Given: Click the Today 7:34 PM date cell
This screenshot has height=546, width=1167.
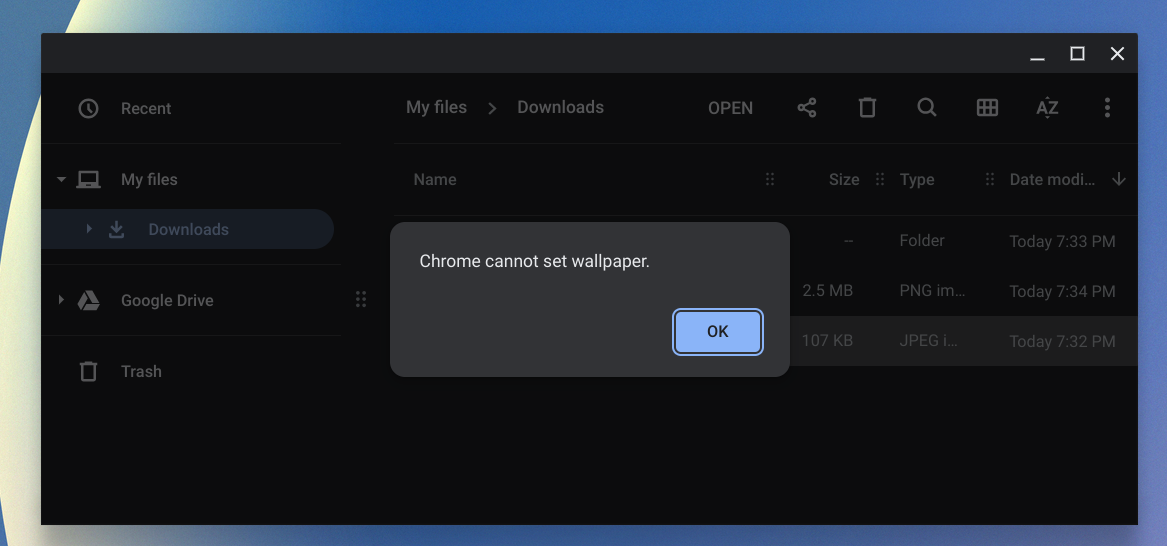Looking at the screenshot, I should 1062,292.
